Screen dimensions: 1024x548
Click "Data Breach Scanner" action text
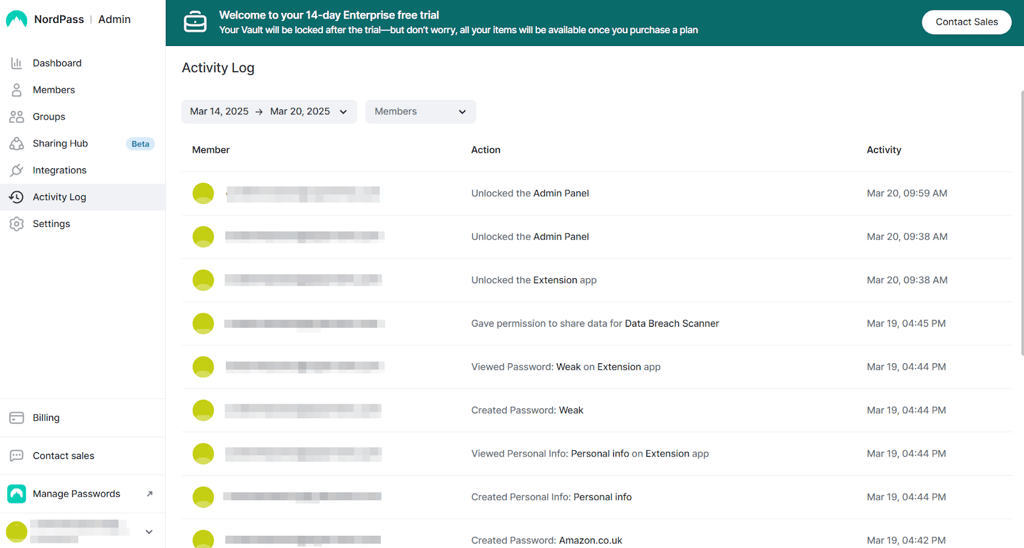pos(672,323)
